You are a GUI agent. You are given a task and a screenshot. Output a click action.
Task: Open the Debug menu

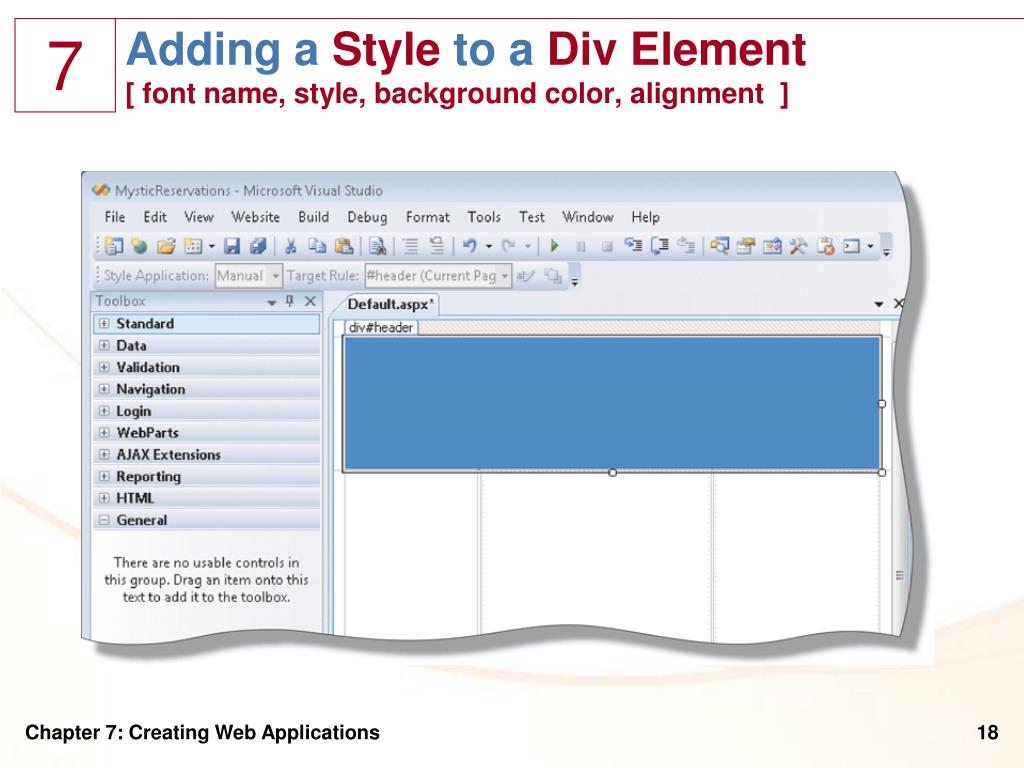367,217
